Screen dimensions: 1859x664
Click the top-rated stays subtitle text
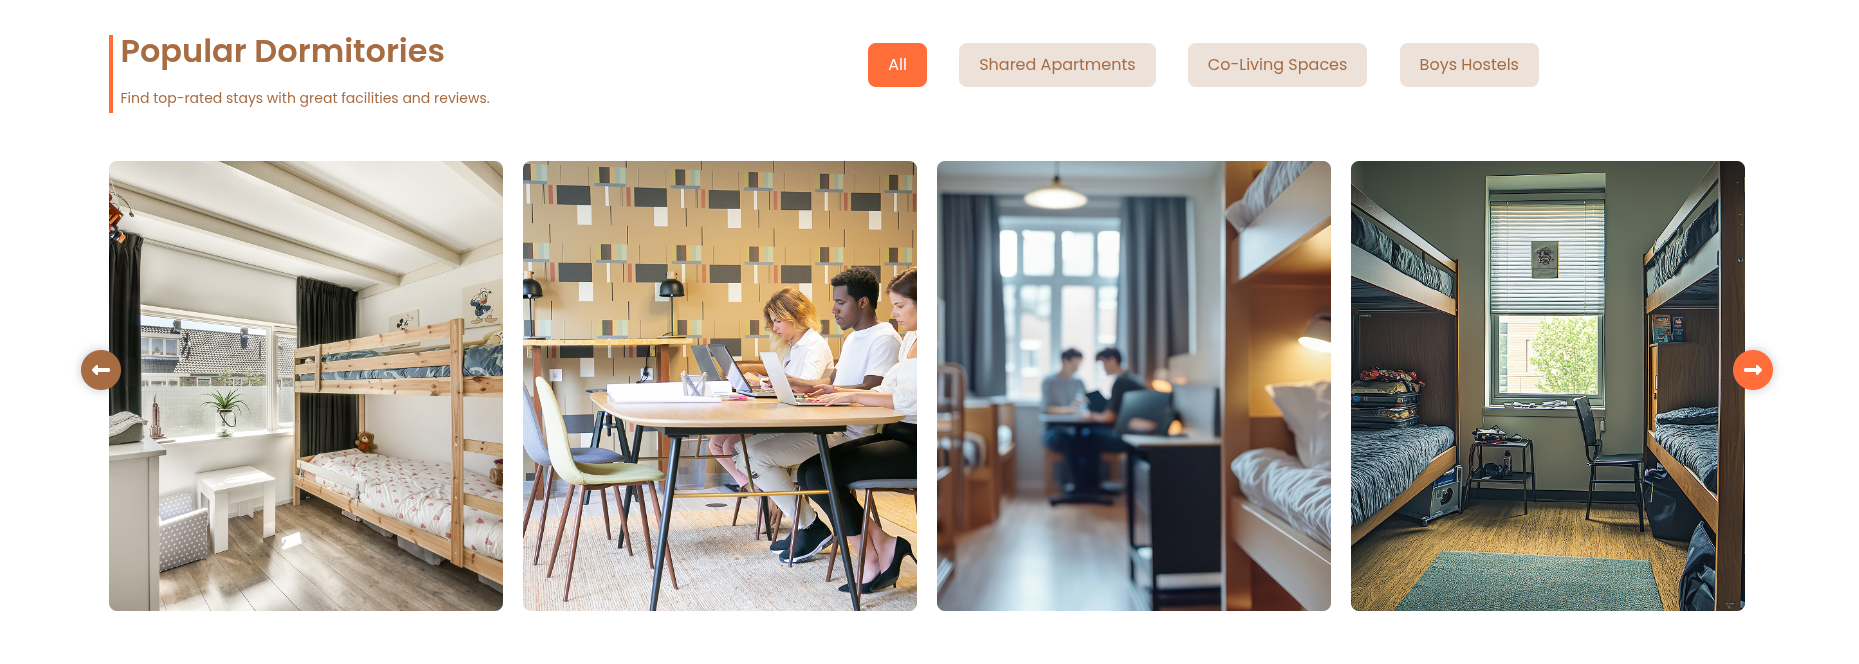coord(305,98)
